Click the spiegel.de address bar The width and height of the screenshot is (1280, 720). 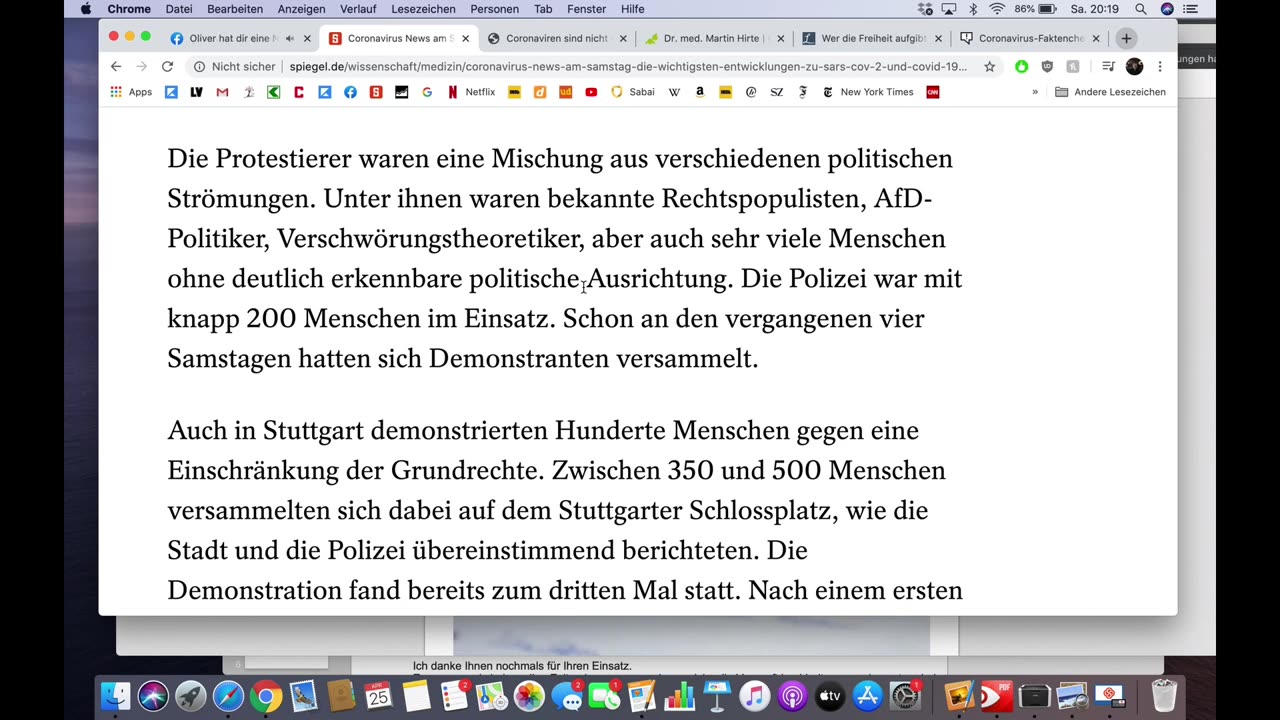tap(628, 67)
